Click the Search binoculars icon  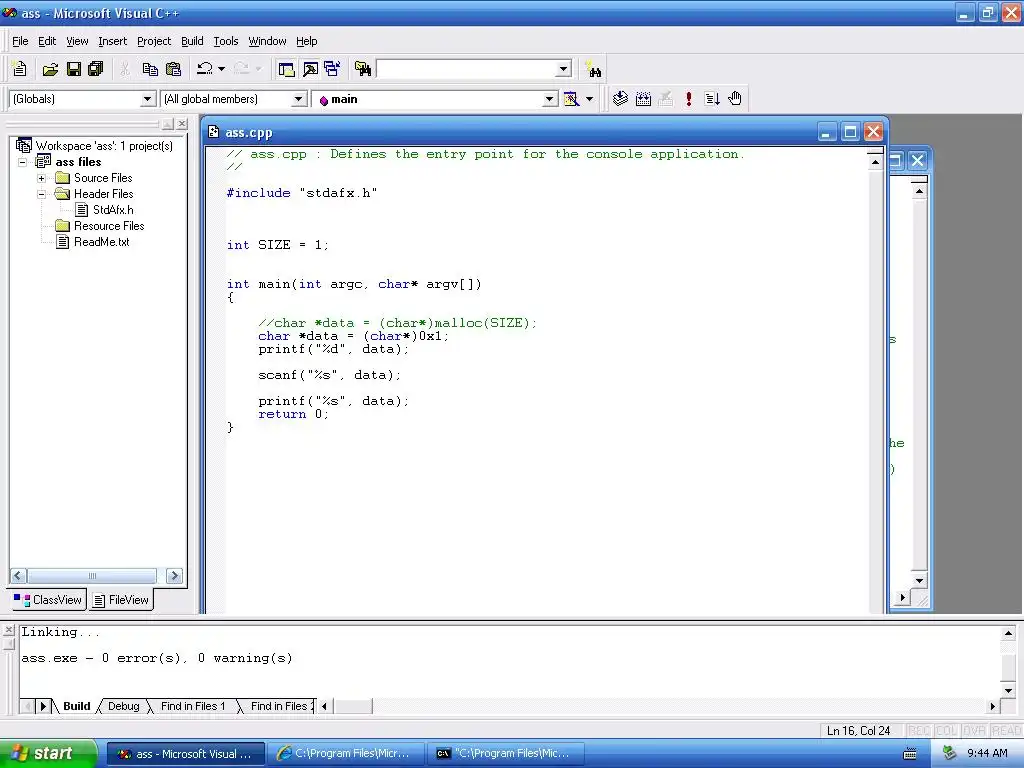[593, 69]
